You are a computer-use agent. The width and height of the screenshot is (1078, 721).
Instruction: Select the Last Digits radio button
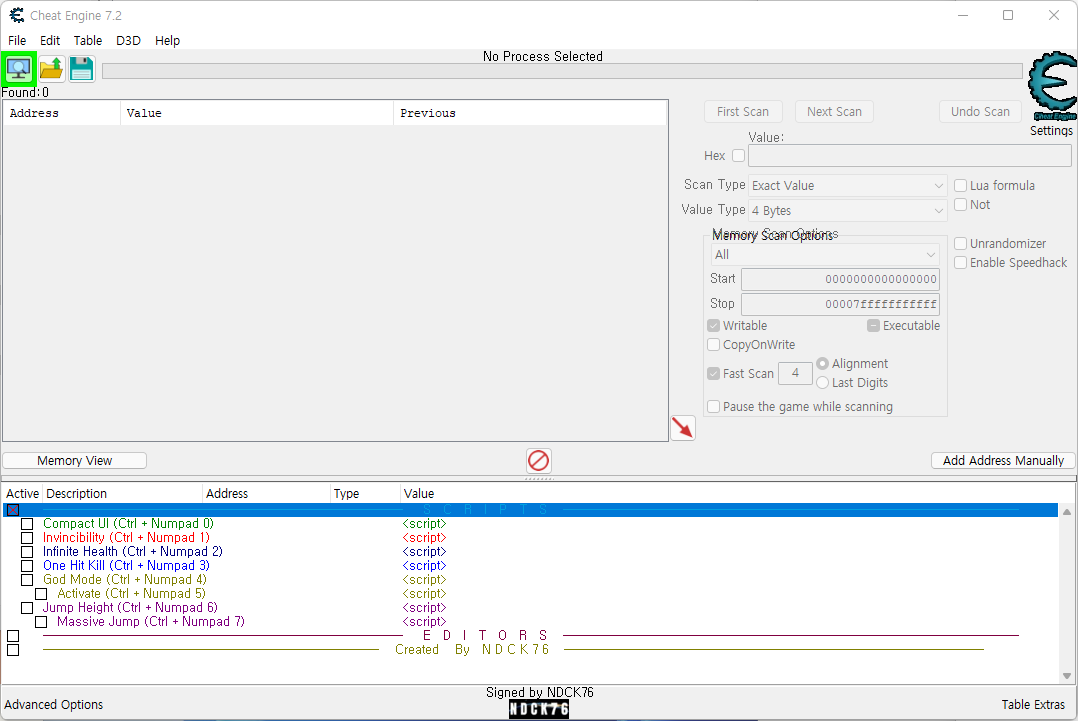pos(822,383)
